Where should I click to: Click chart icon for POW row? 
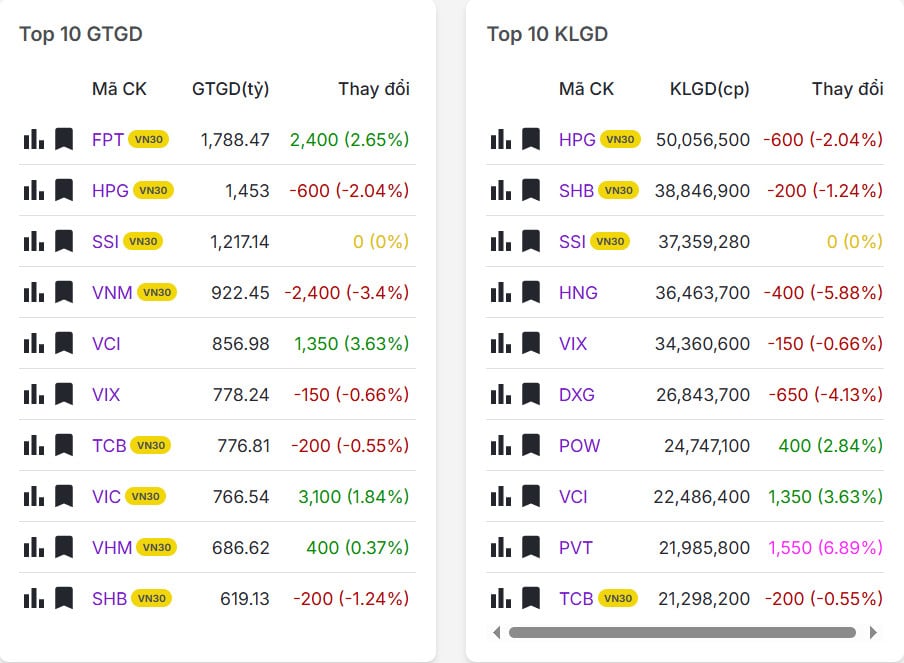coord(500,445)
